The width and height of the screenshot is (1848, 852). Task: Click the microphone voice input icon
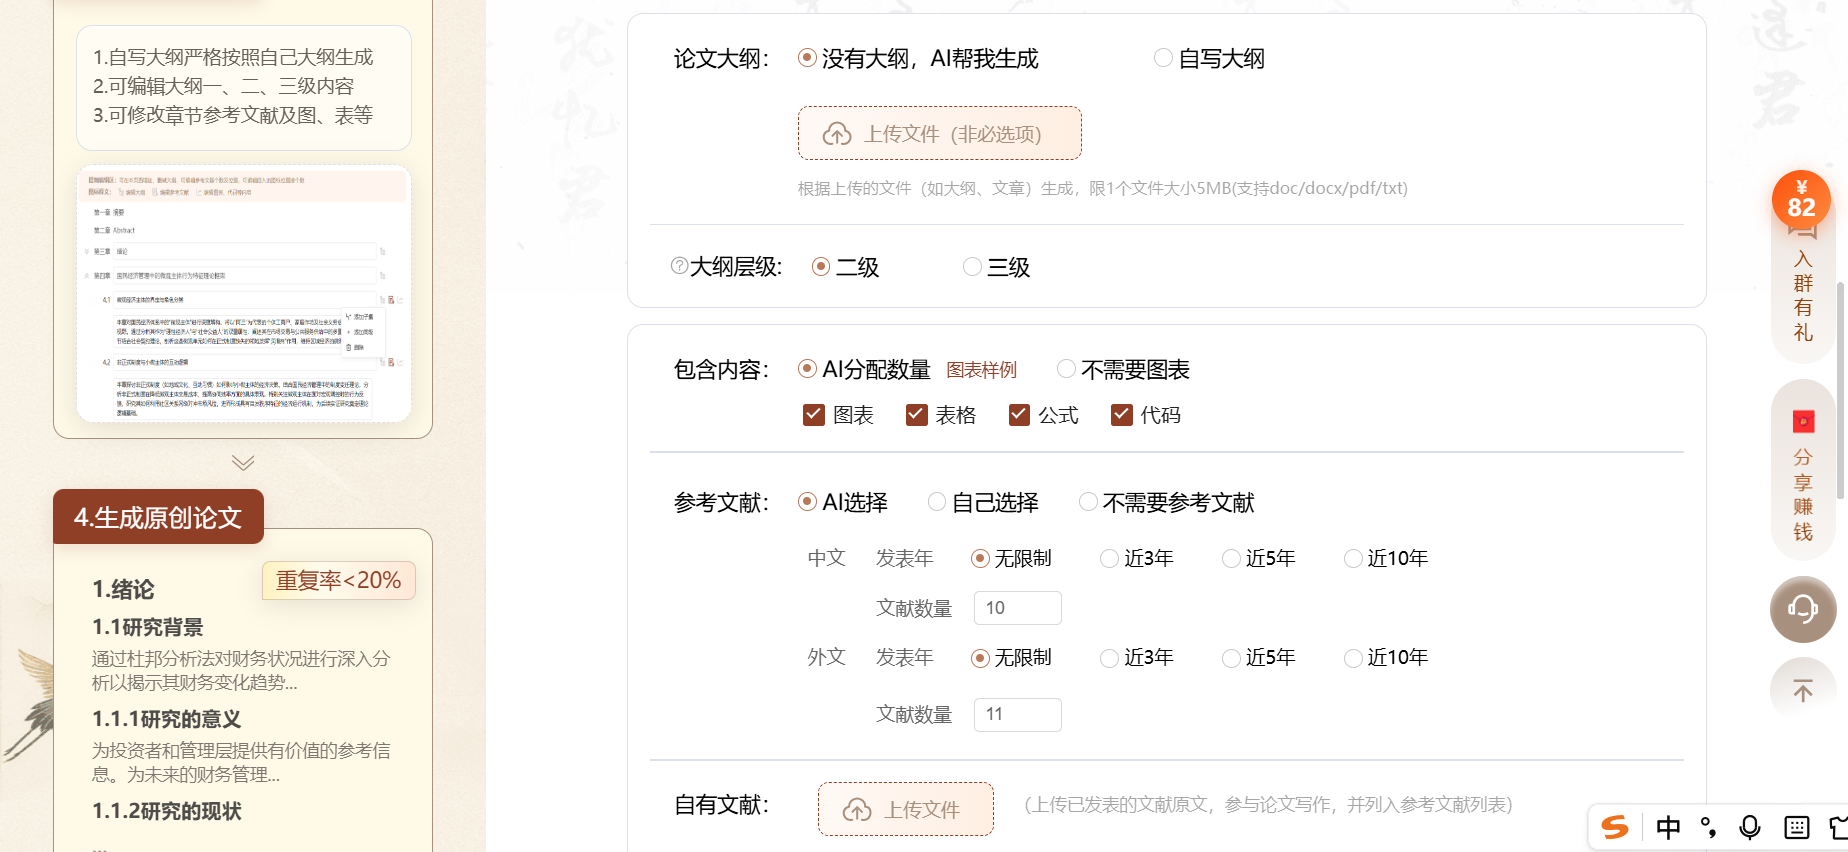click(1750, 827)
